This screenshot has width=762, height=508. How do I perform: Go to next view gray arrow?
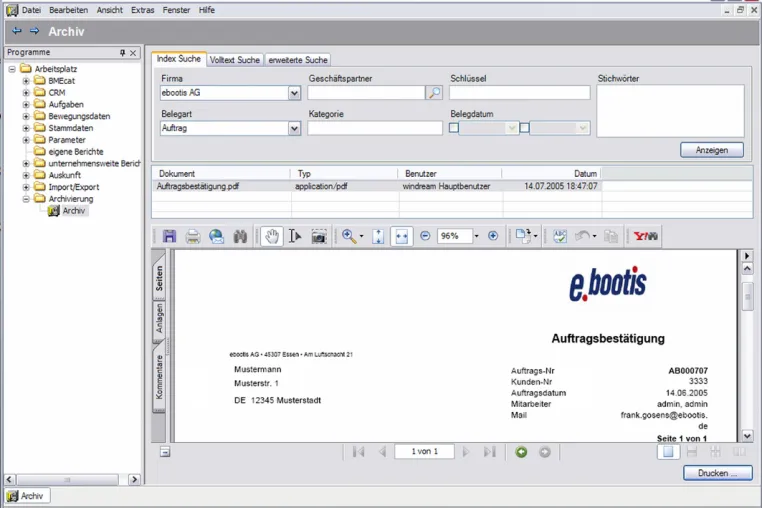click(545, 452)
